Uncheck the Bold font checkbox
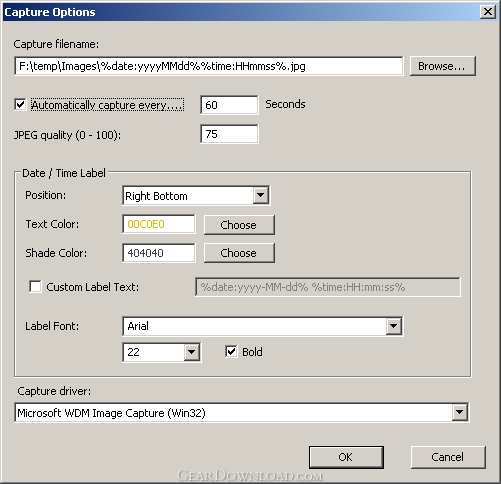Screen dimensions: 501x484 click(x=231, y=352)
